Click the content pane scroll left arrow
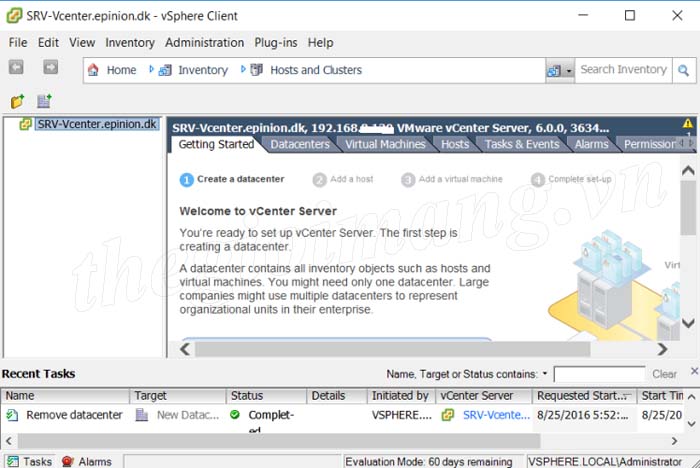This screenshot has height=468, width=700. point(185,349)
